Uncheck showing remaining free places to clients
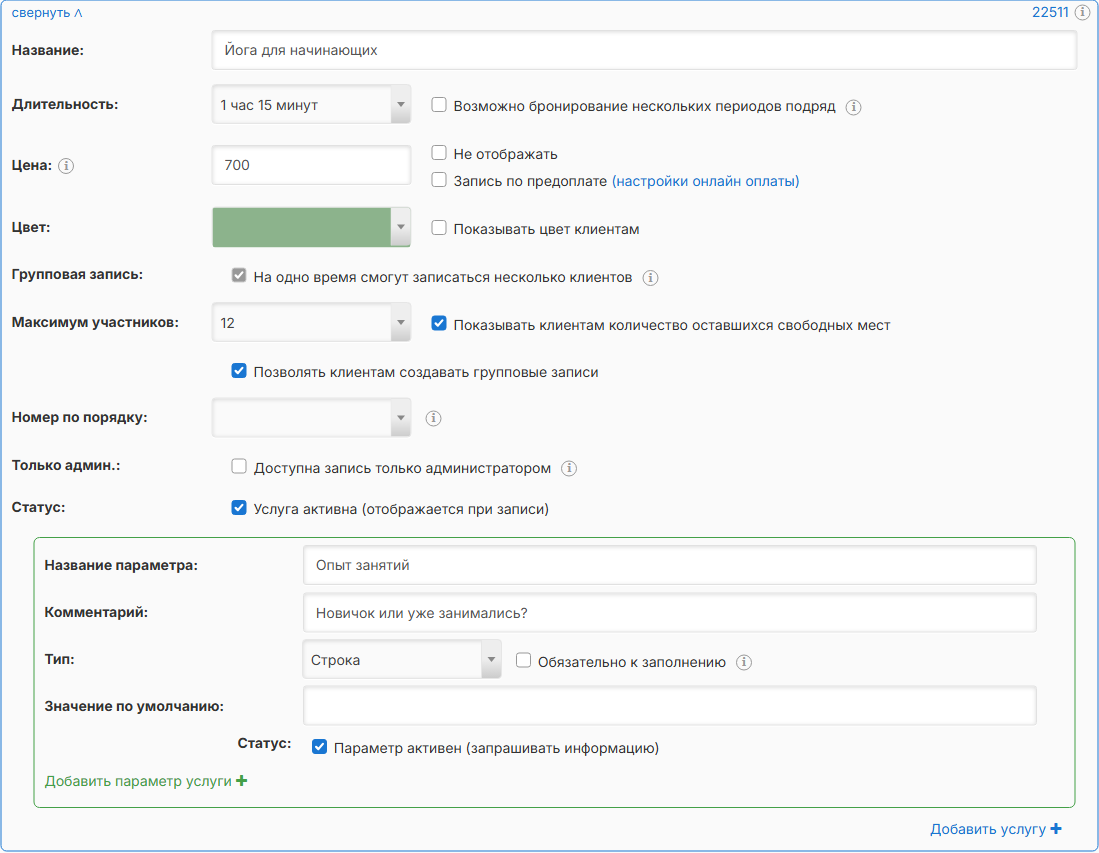The height and width of the screenshot is (853, 1099). point(439,324)
